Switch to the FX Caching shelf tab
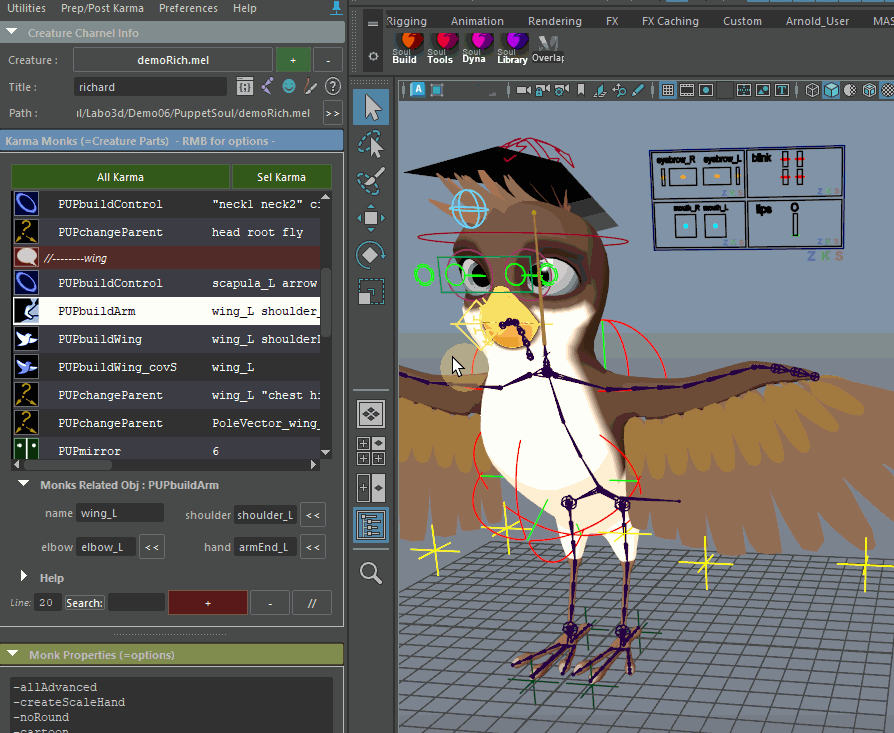The height and width of the screenshot is (733, 894). (x=670, y=21)
